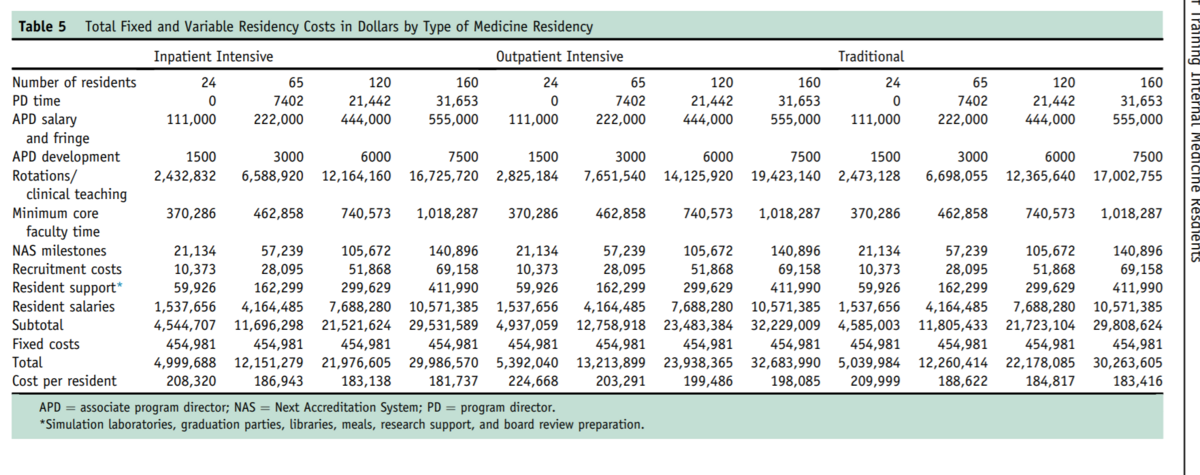Select the "Rotations/ clinical teaching" row label
1200x475 pixels.
69,184
